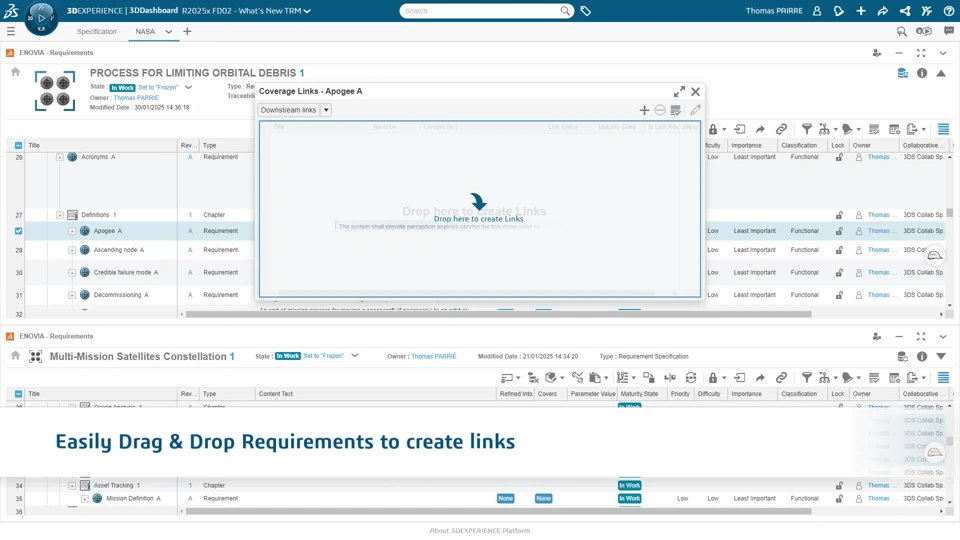
Task: Click the column customization icon in the Coverage Links dialog
Action: coord(676,110)
